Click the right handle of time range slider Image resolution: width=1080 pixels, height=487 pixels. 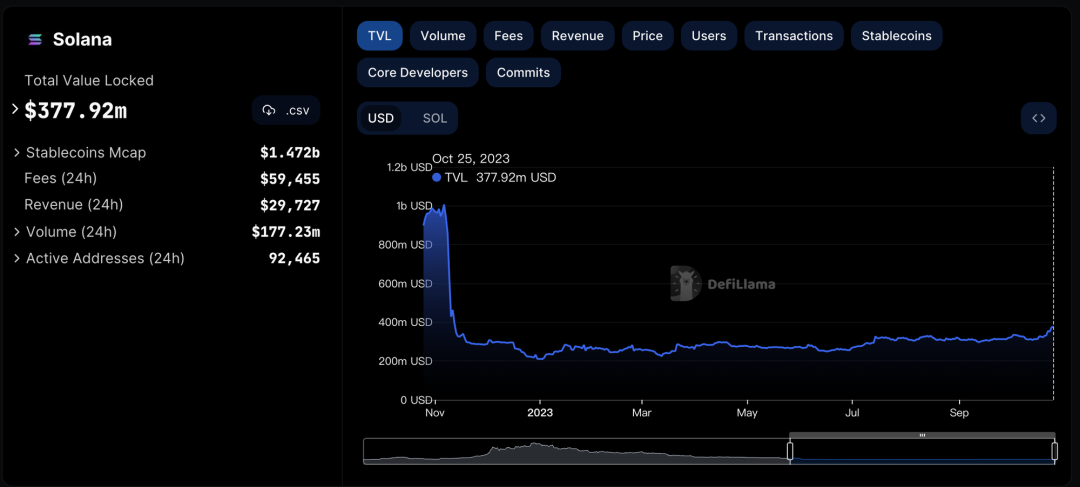pyautogui.click(x=1054, y=451)
